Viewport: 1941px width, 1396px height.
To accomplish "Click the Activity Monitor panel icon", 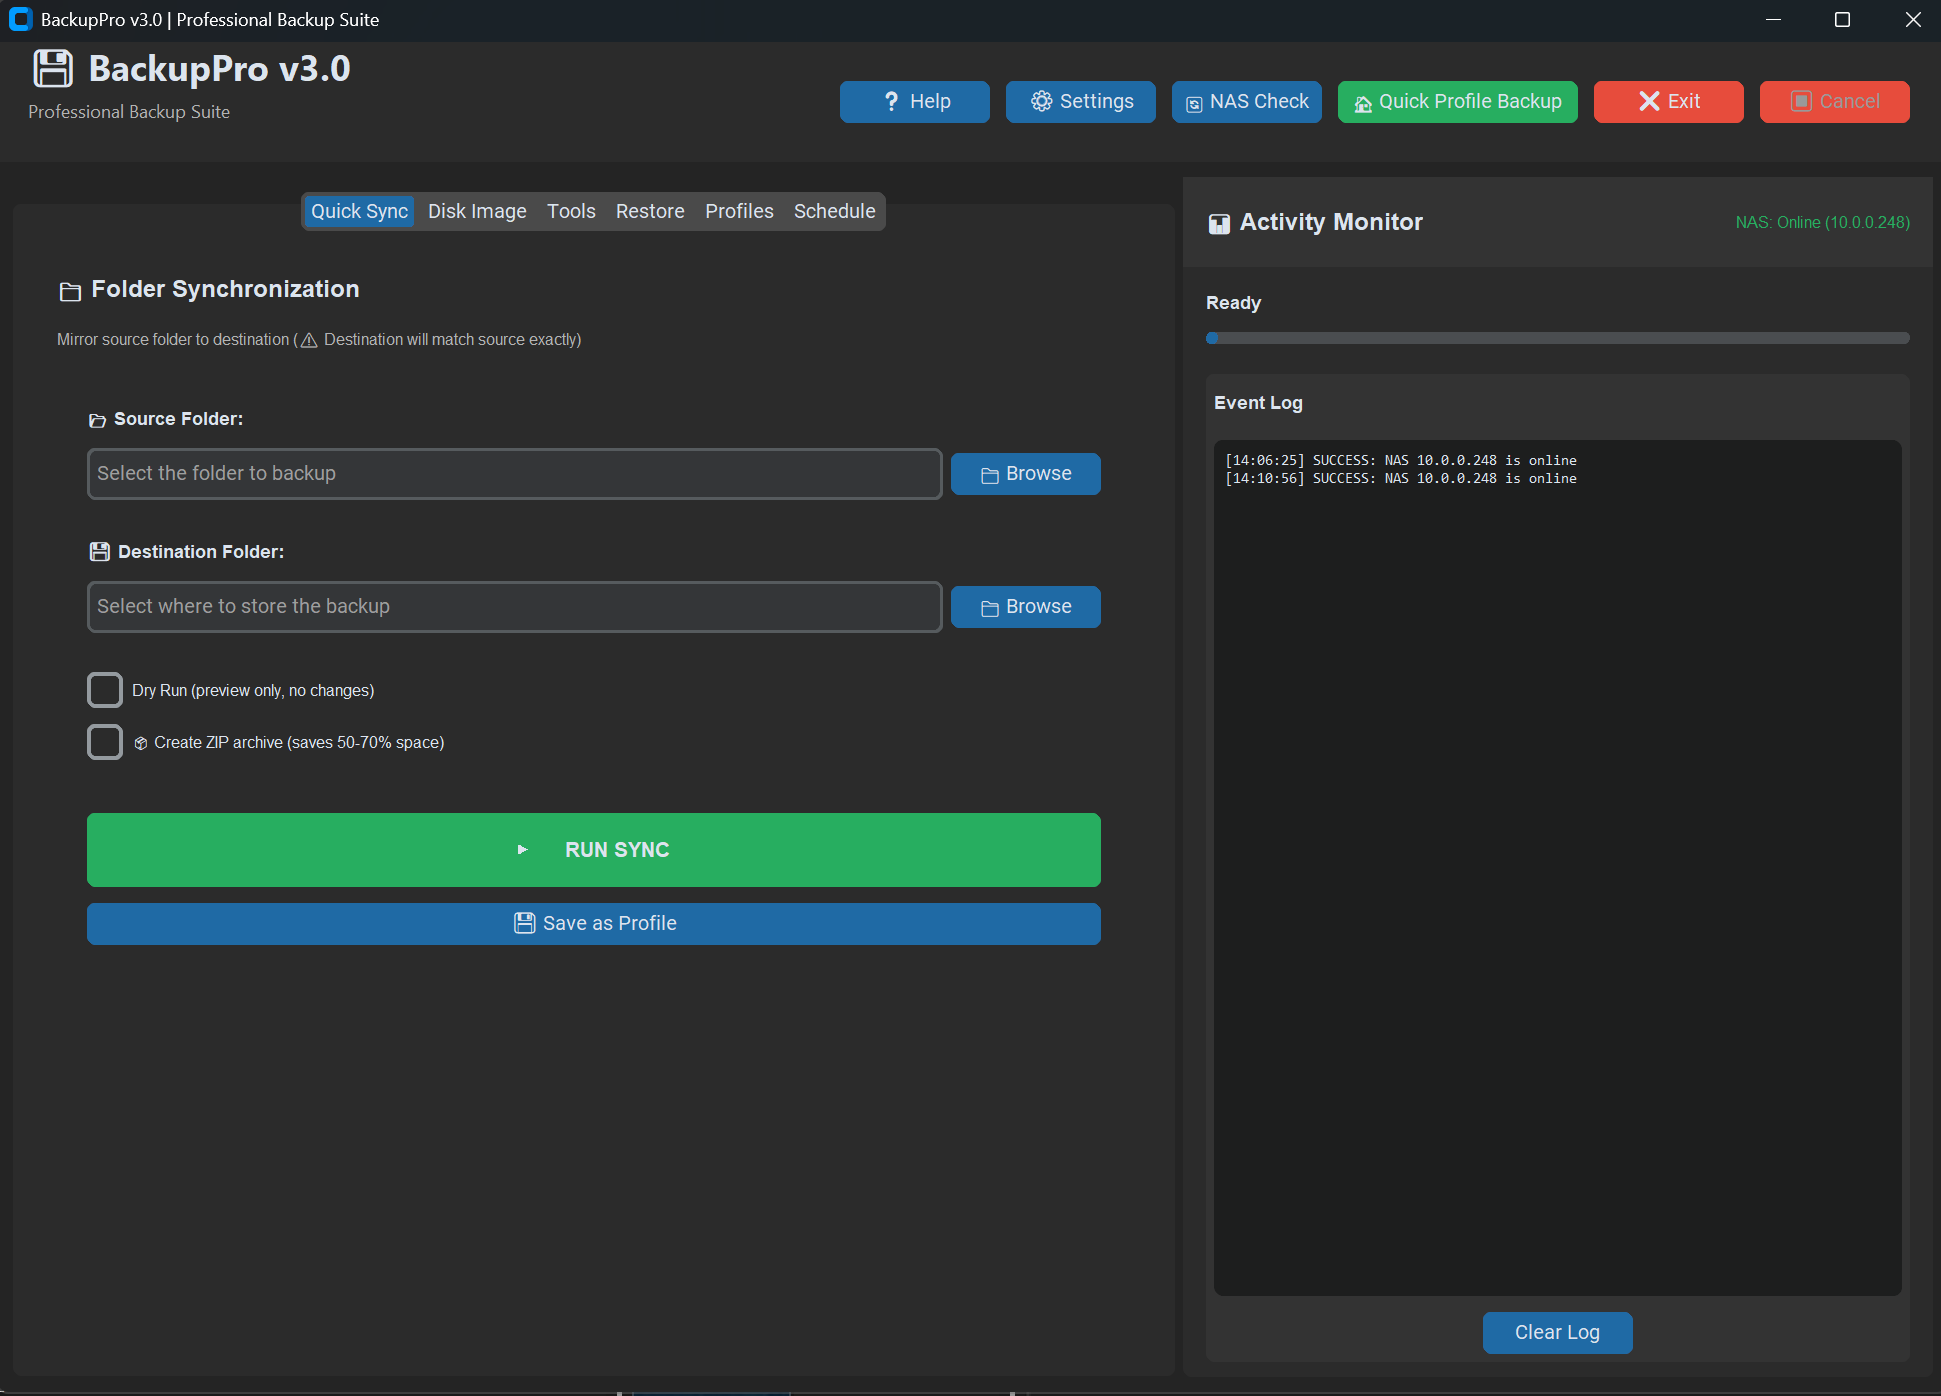I will (1219, 223).
